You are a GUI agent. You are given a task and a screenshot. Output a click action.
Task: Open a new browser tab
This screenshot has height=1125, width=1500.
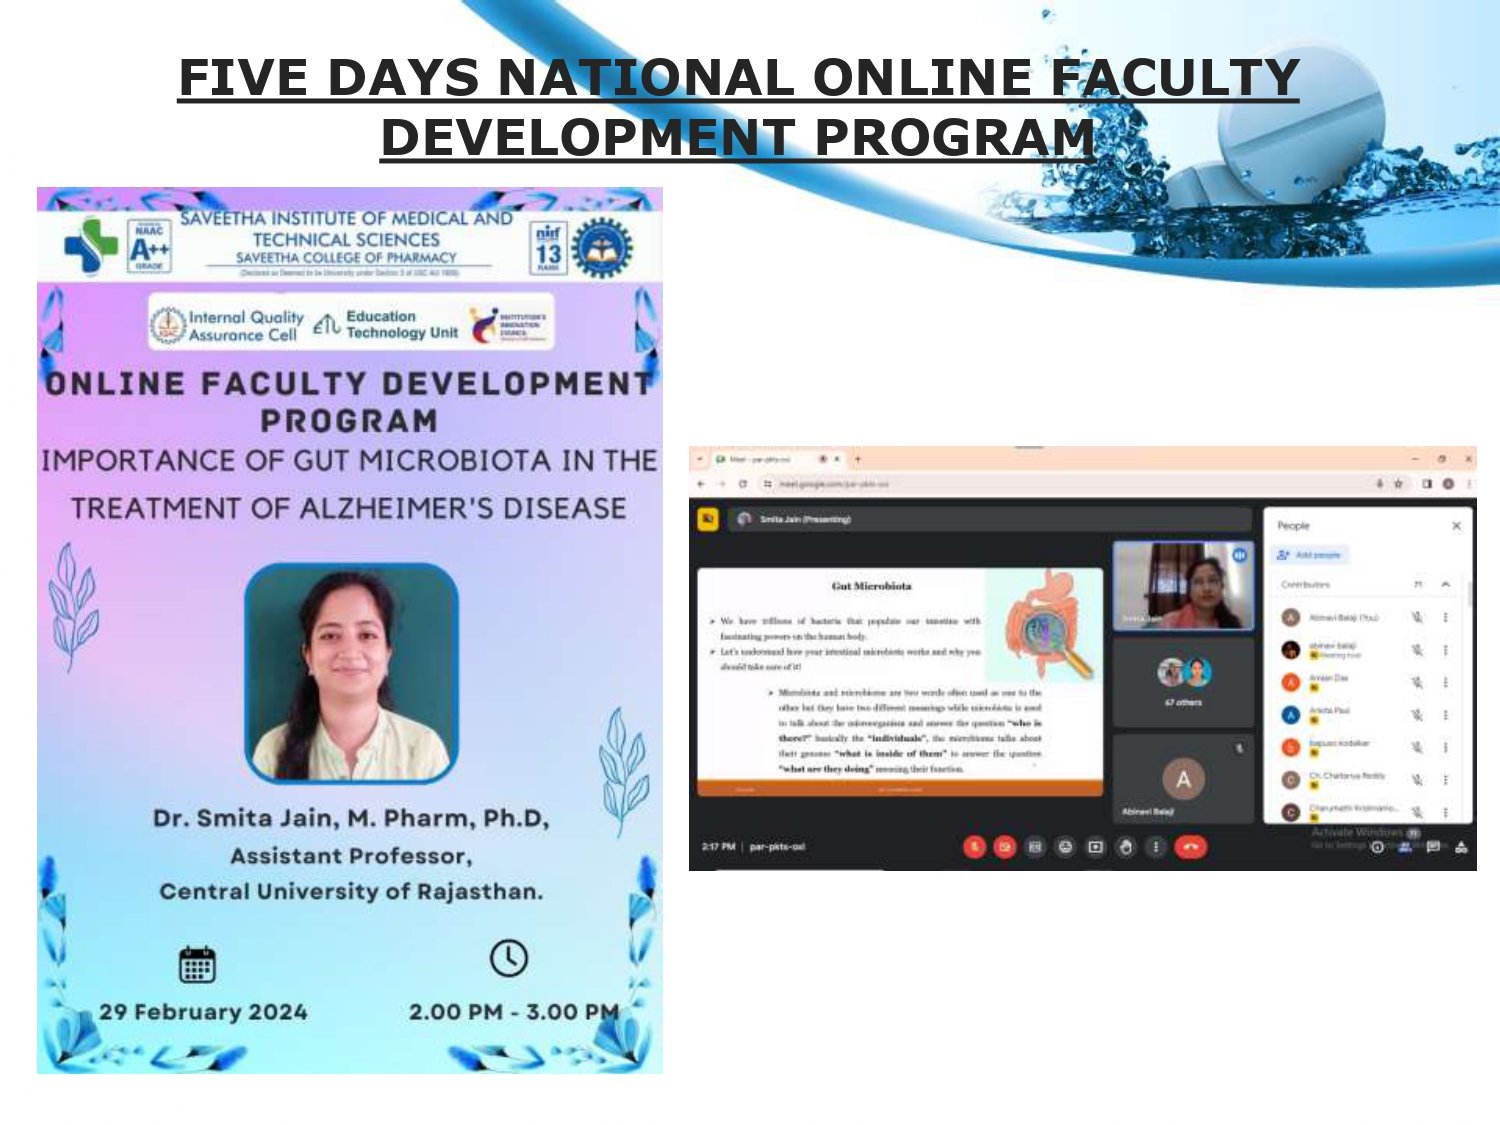pos(857,459)
